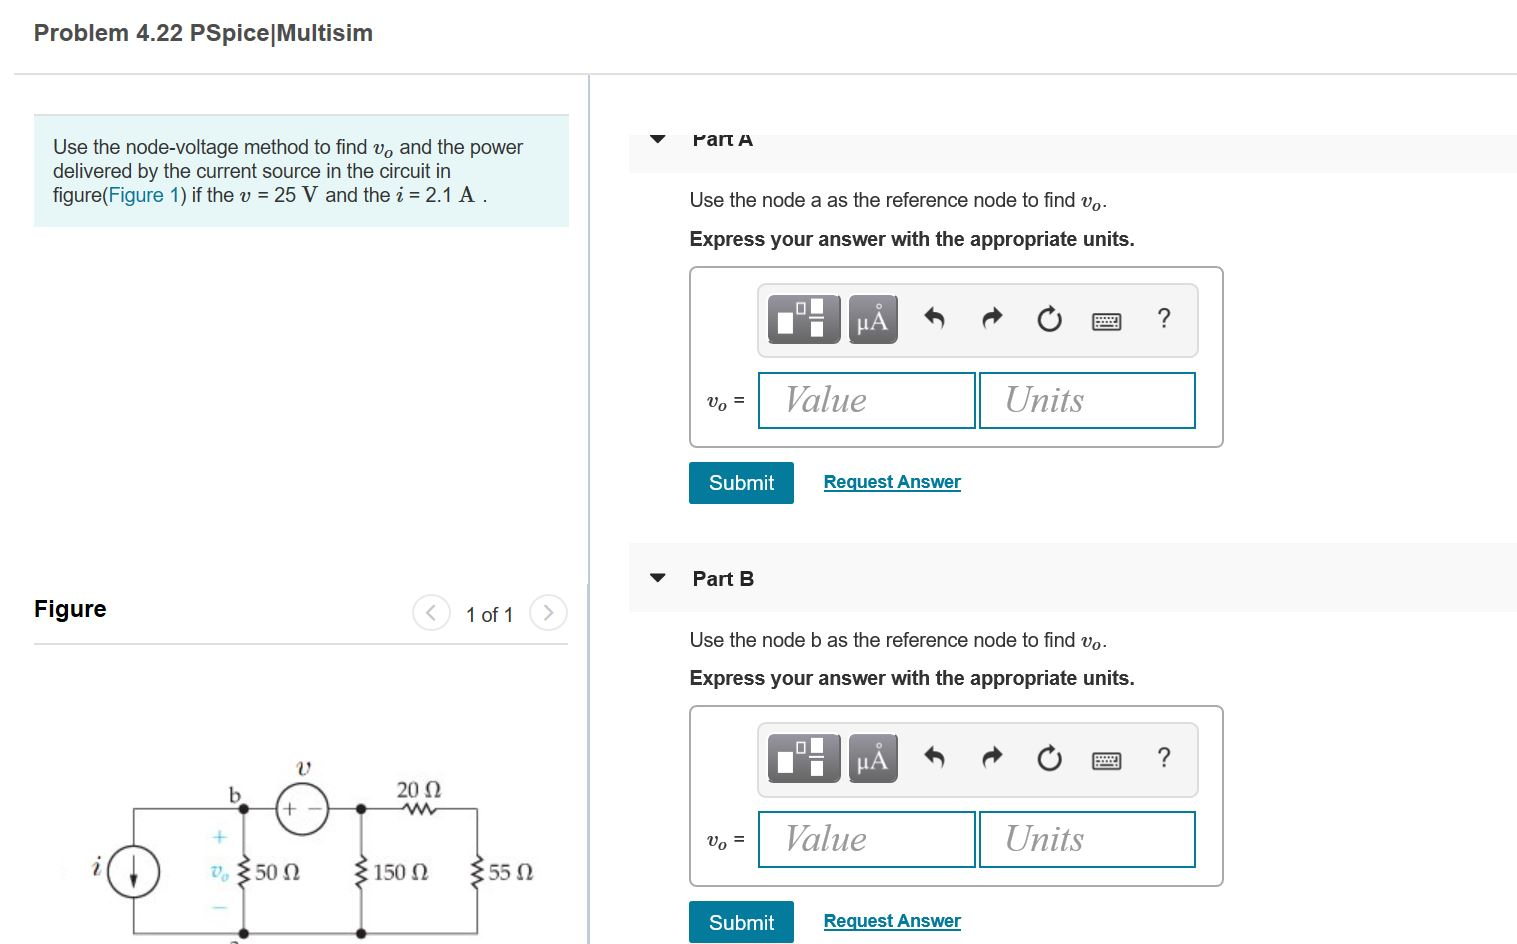1517x944 pixels.
Task: Open the templates icon in Part A toolbar
Action: pyautogui.click(x=802, y=319)
